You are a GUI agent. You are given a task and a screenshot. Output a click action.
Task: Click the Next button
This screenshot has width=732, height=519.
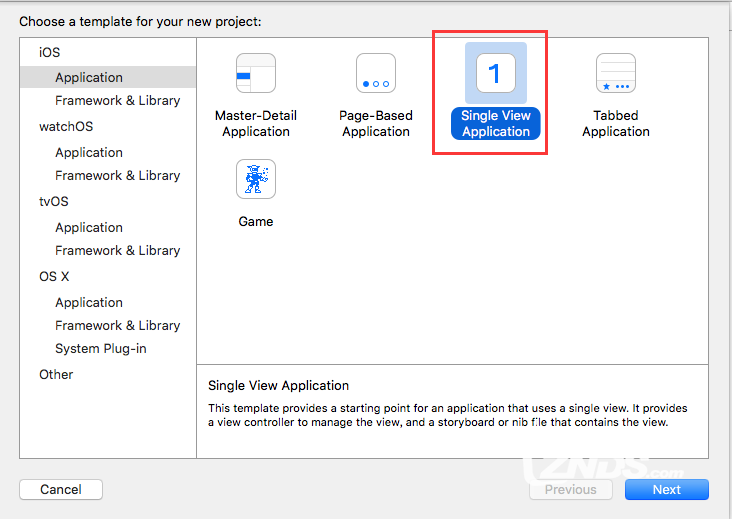[667, 489]
